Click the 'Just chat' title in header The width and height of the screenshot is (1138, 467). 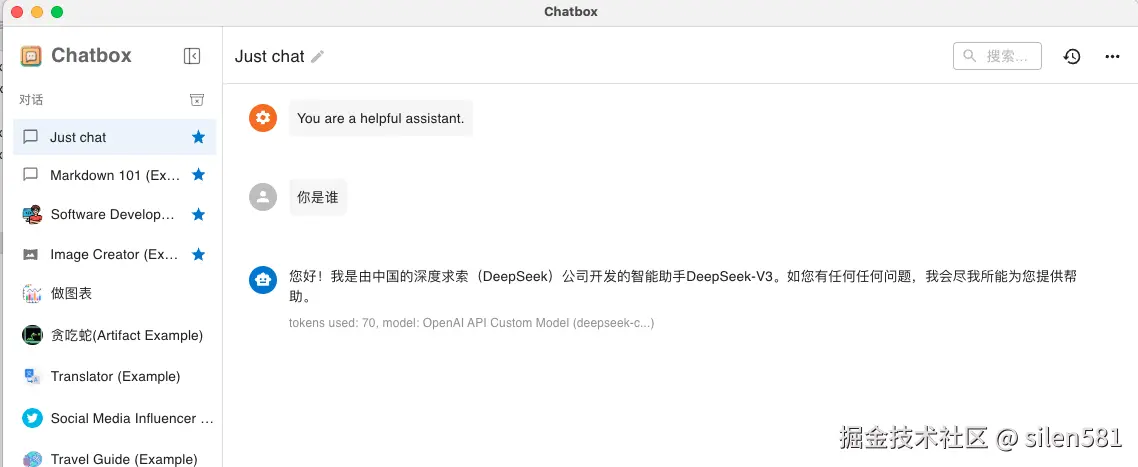coord(270,57)
